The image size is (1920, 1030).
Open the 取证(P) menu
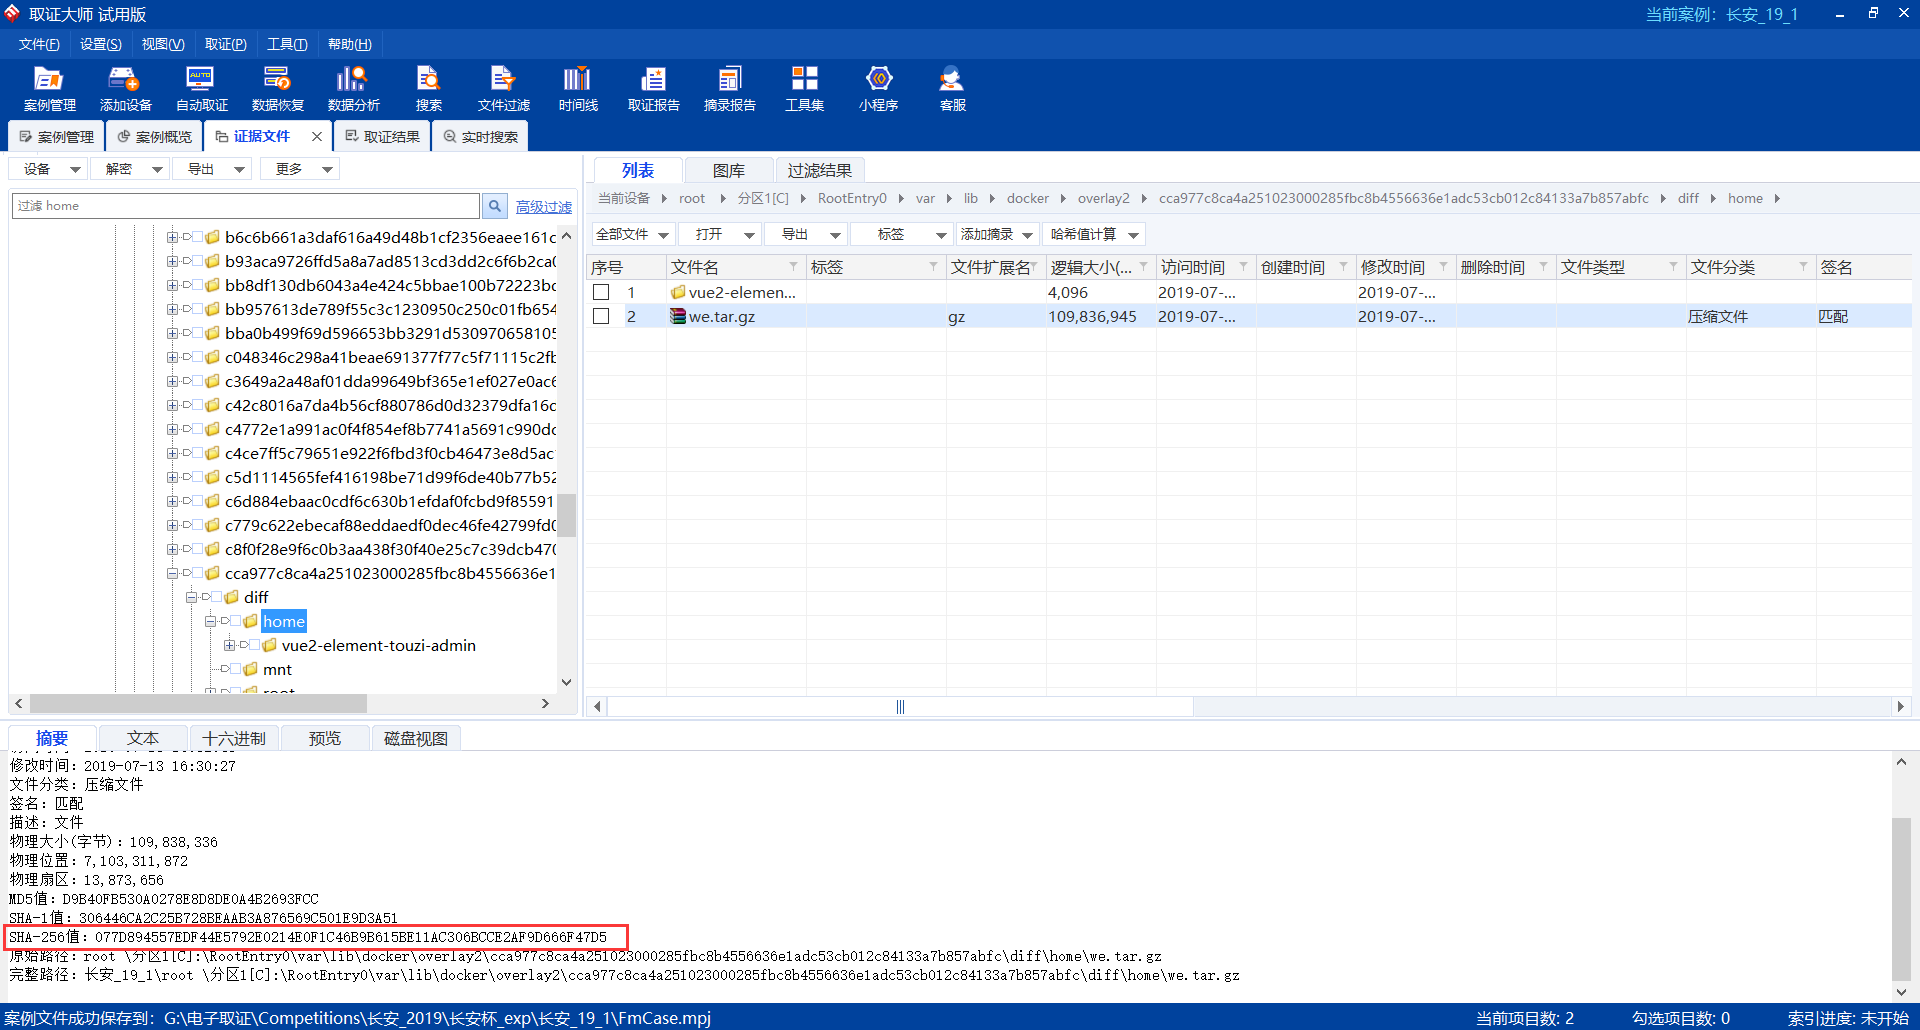(x=225, y=44)
